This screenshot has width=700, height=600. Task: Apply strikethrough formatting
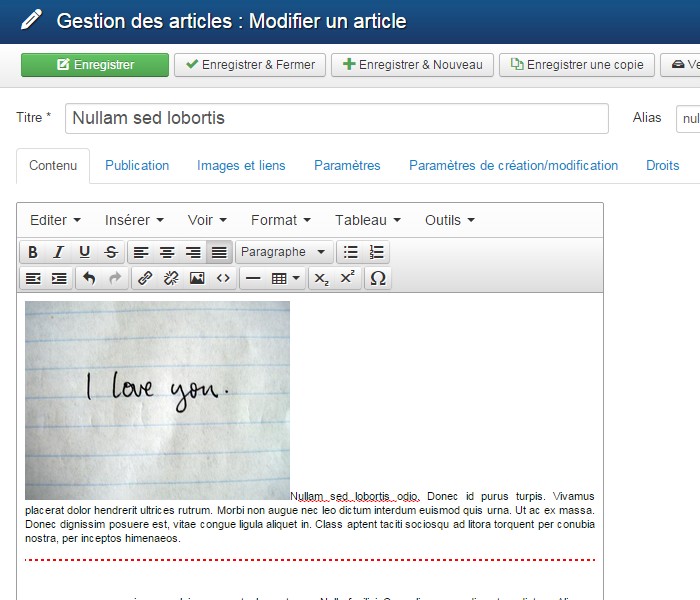click(111, 252)
